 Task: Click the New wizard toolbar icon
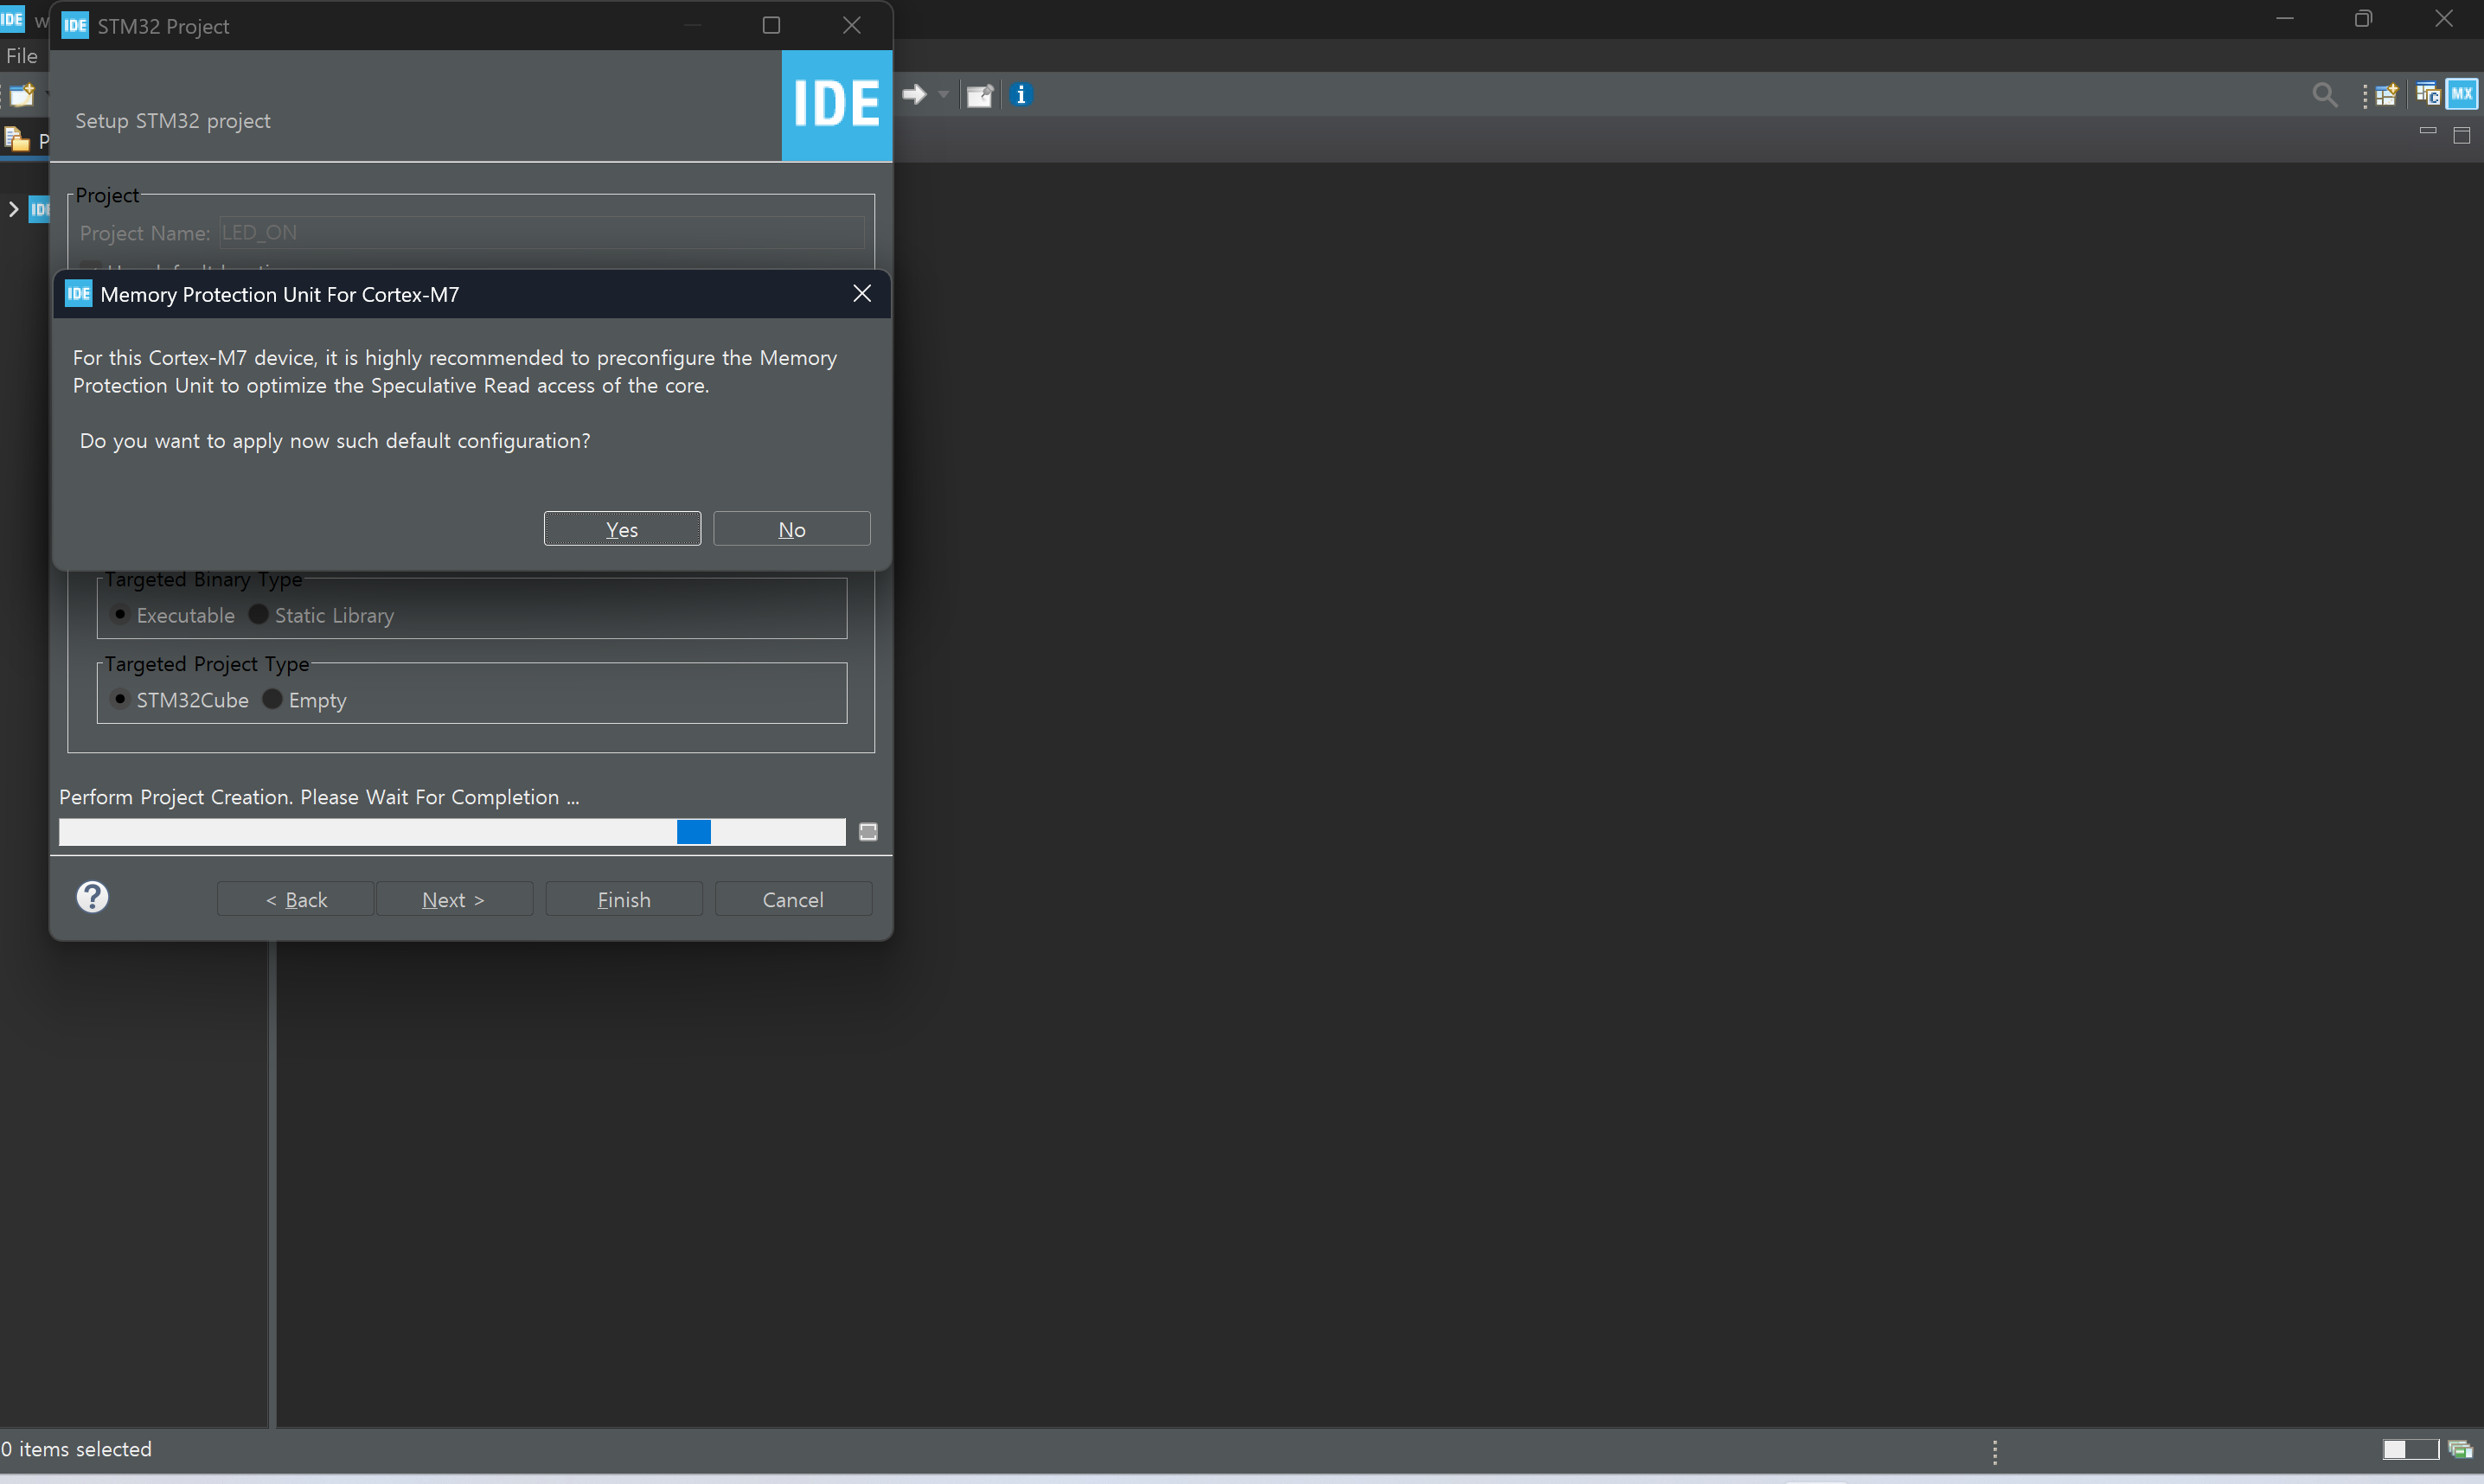(x=21, y=95)
